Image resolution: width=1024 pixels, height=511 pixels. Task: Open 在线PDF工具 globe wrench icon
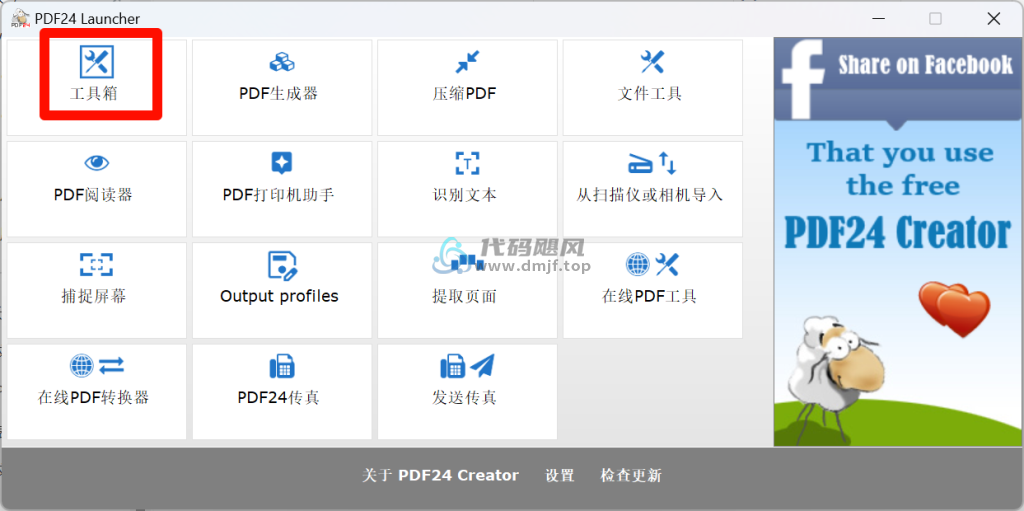[652, 265]
